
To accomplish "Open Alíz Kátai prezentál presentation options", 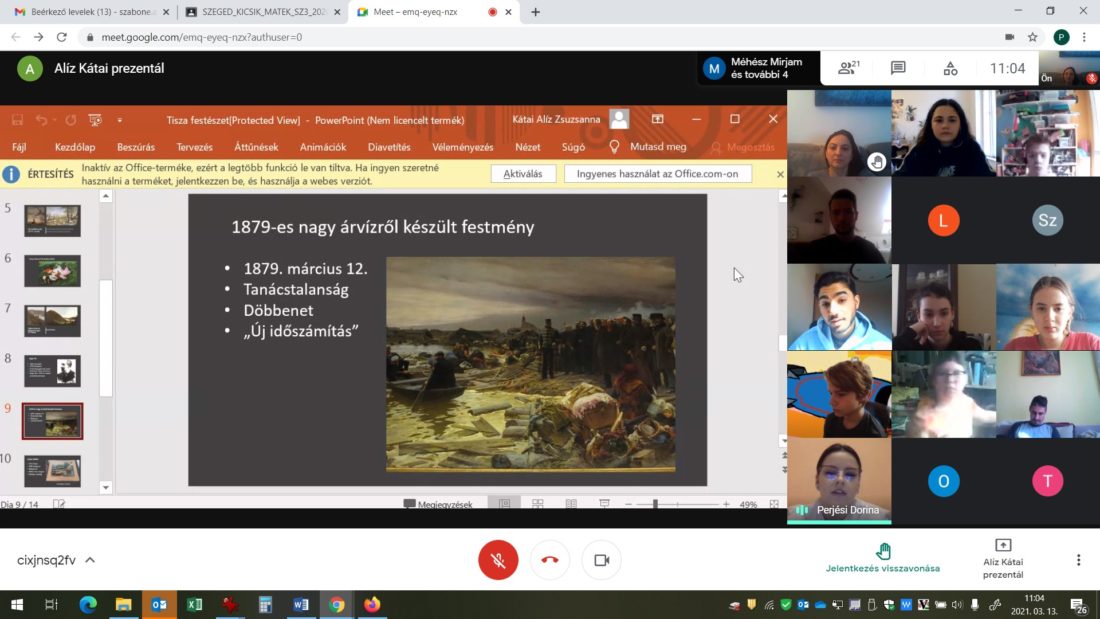I will pos(1003,559).
